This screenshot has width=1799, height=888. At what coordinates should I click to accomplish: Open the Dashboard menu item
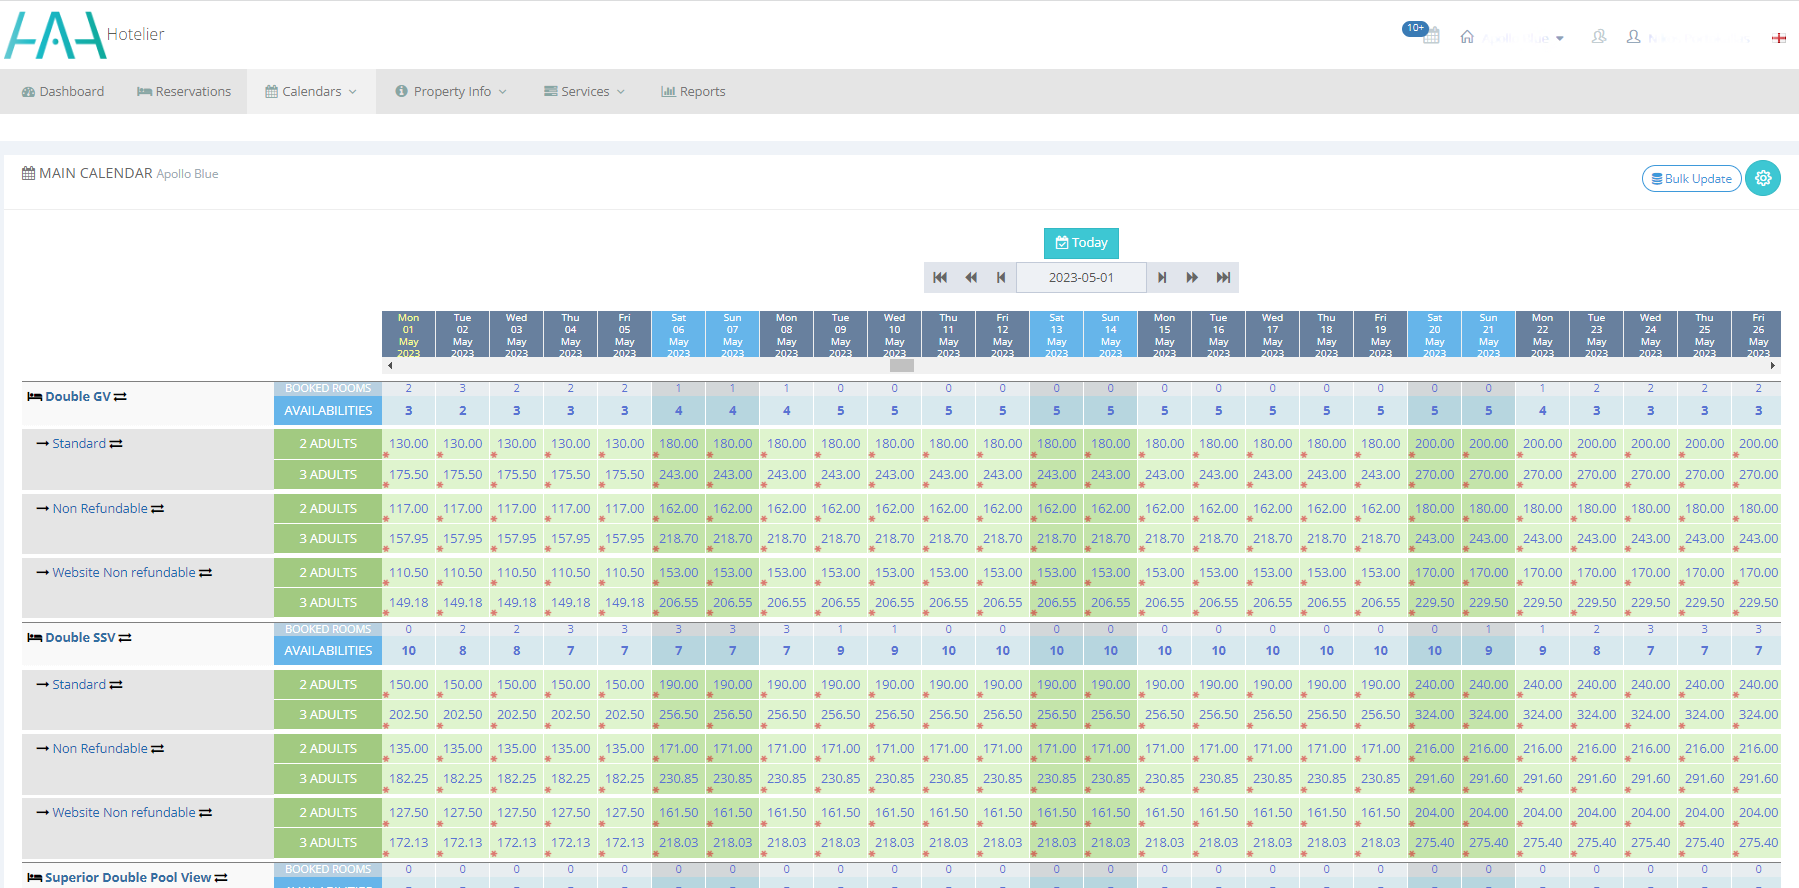coord(63,91)
